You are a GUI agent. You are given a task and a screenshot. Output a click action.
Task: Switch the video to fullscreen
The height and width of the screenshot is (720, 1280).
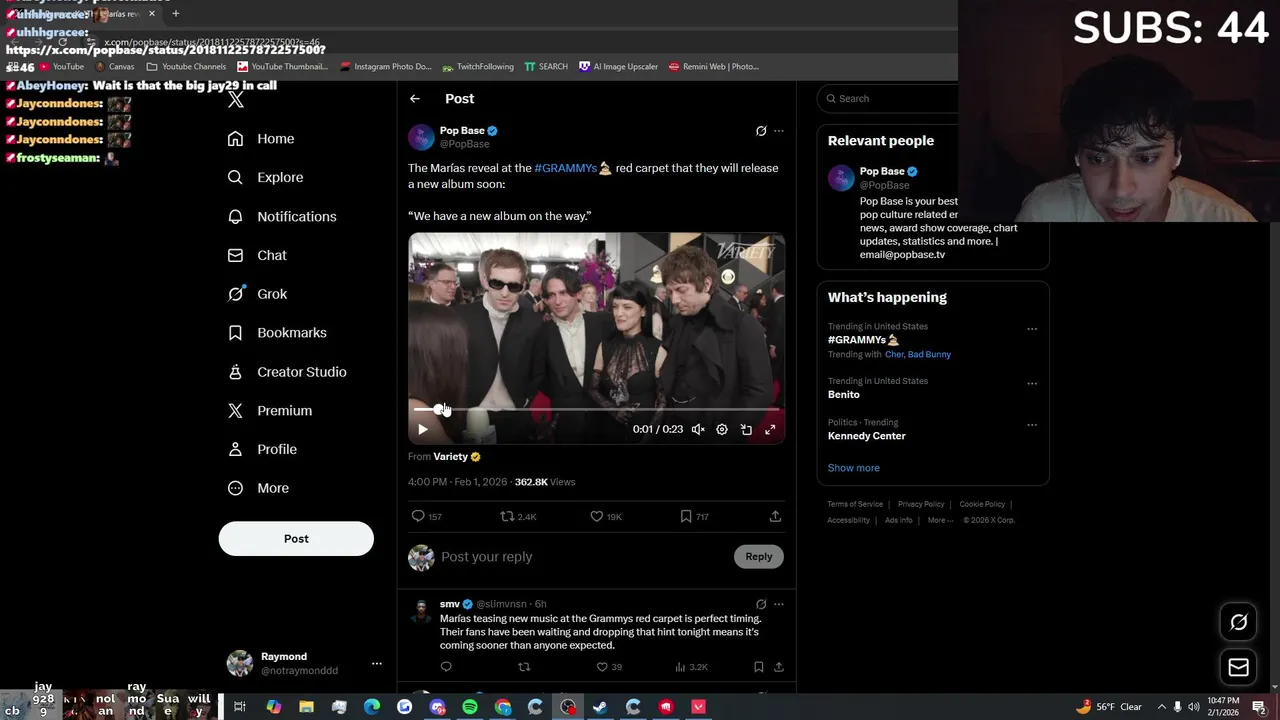tap(770, 429)
